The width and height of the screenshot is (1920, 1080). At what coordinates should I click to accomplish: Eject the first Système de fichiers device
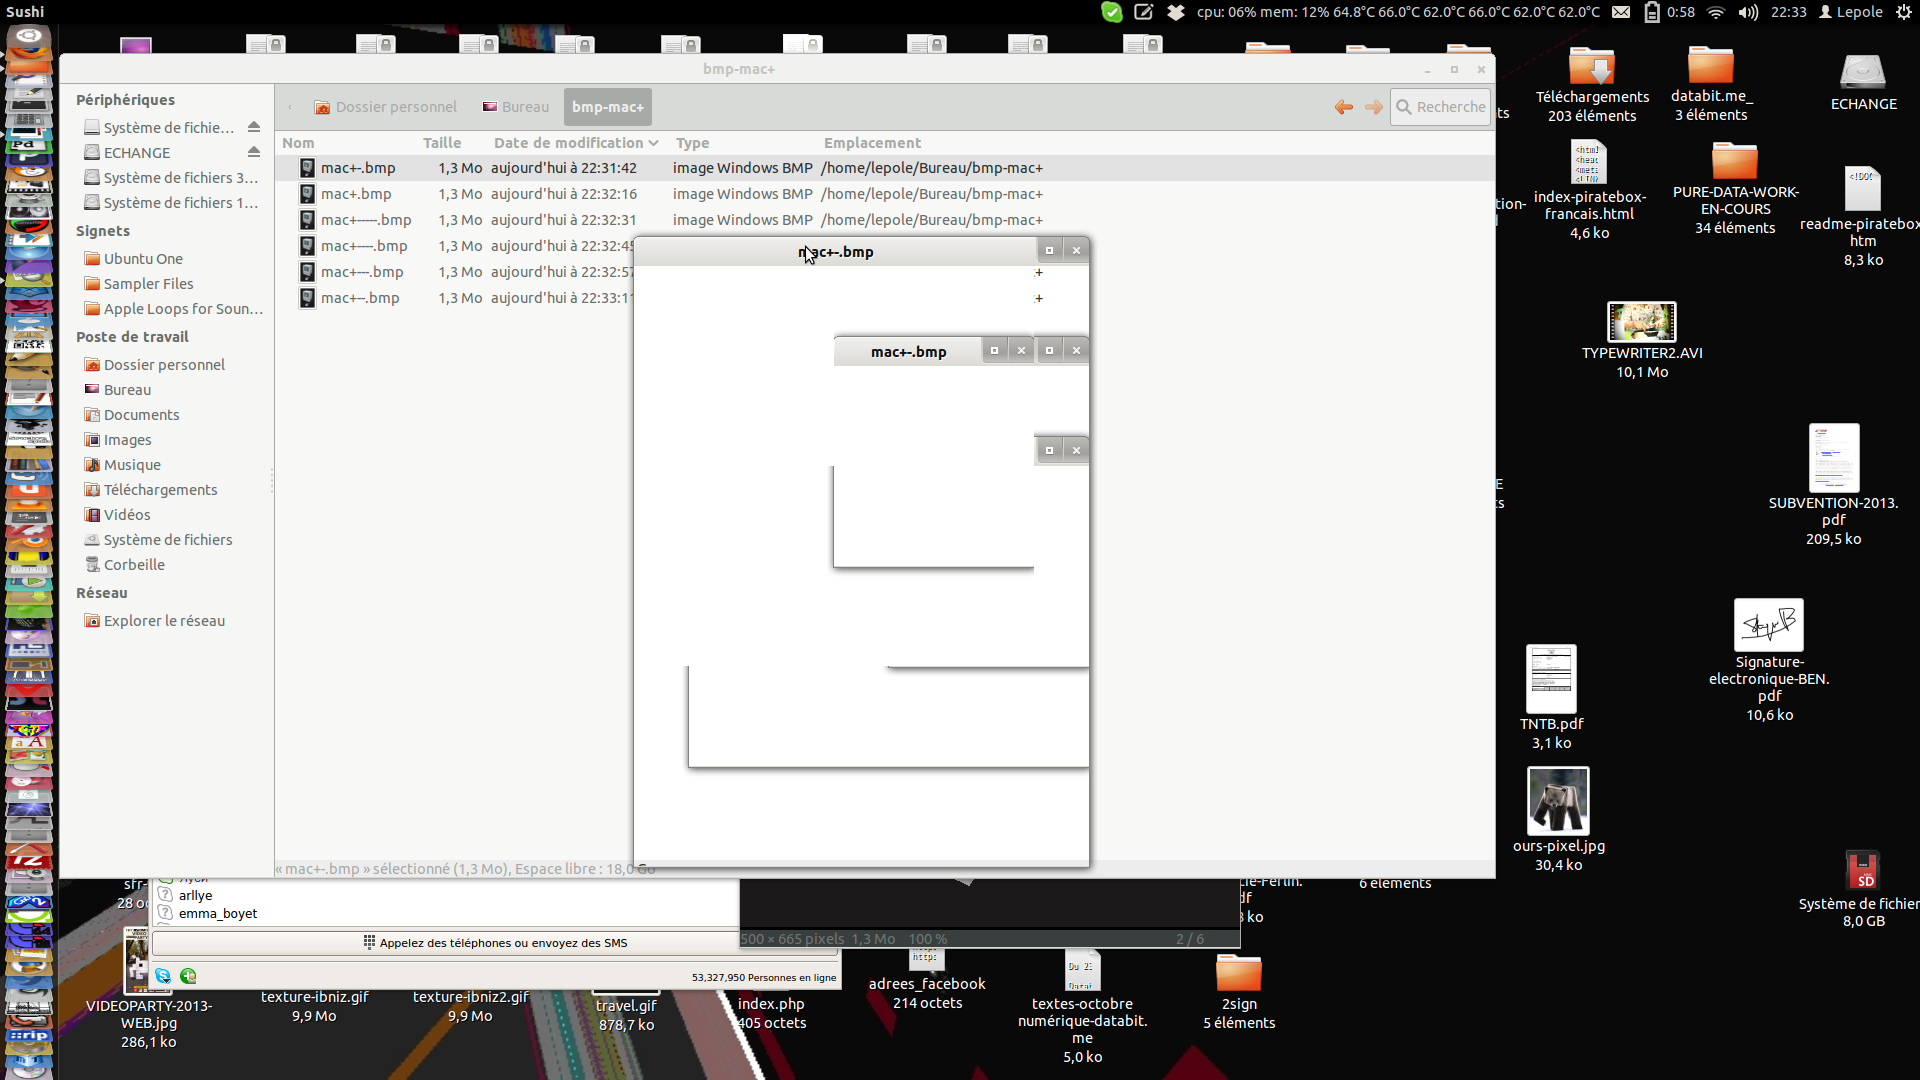point(254,127)
